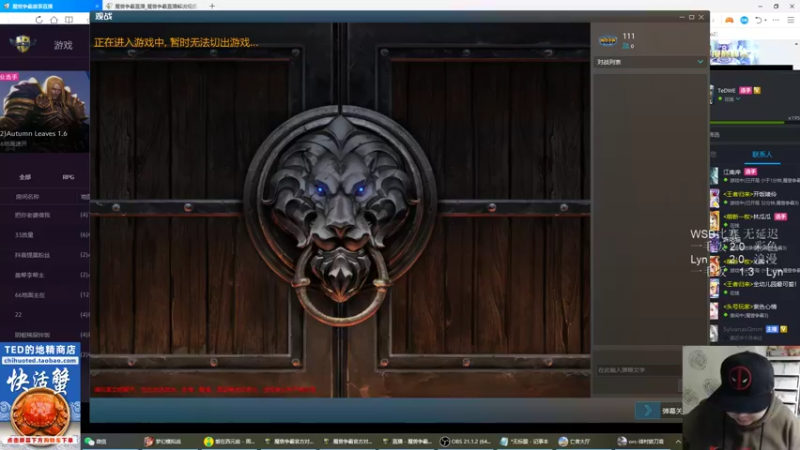Open browser gamepad icon in toolbar

729,20
